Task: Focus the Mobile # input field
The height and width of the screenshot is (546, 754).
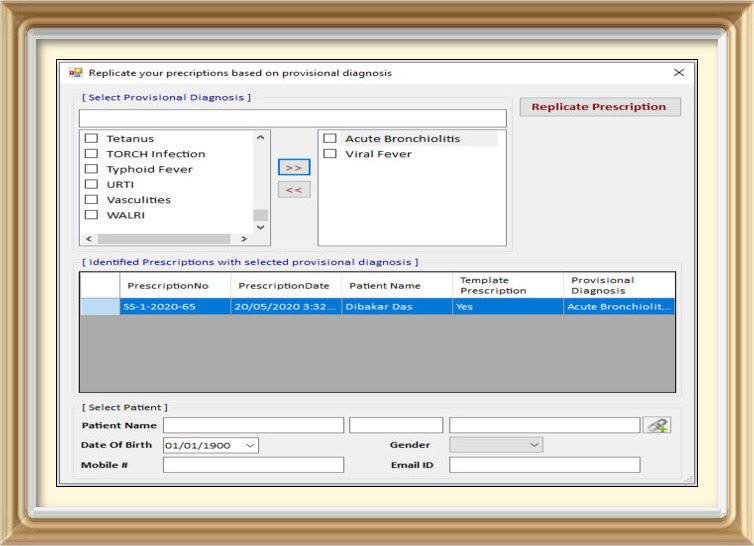Action: pos(253,465)
